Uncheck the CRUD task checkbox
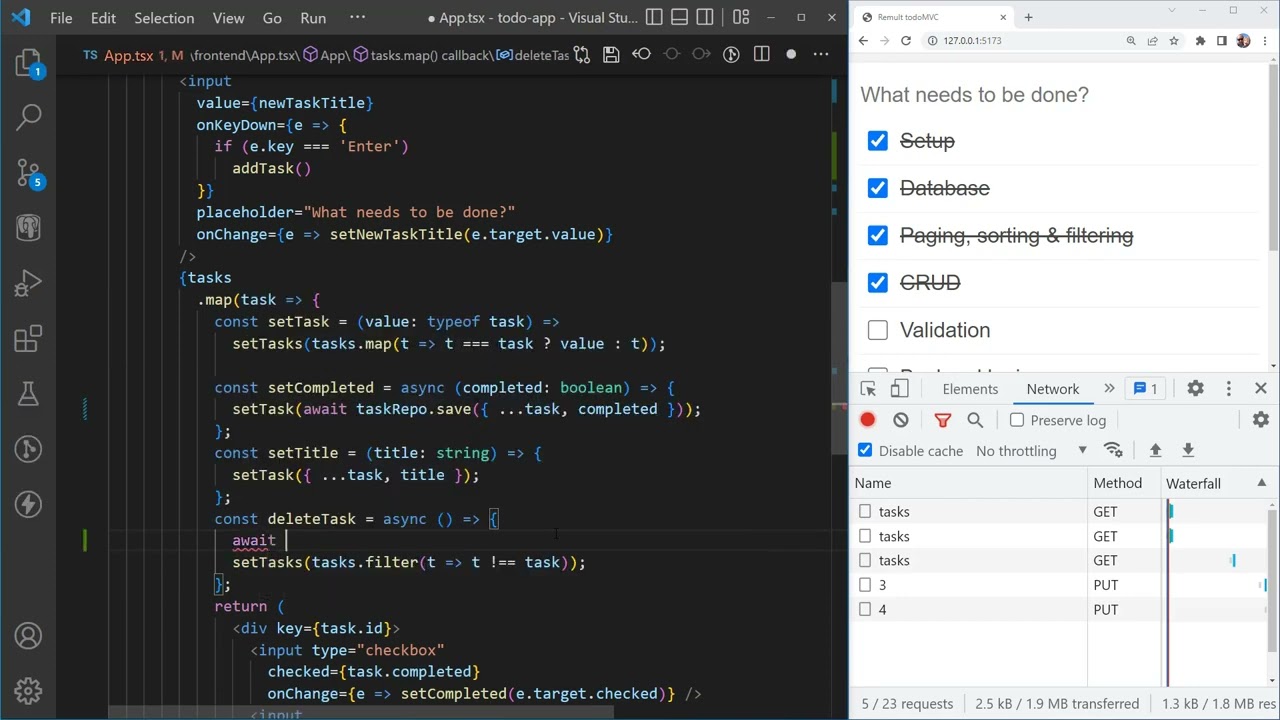 (877, 283)
